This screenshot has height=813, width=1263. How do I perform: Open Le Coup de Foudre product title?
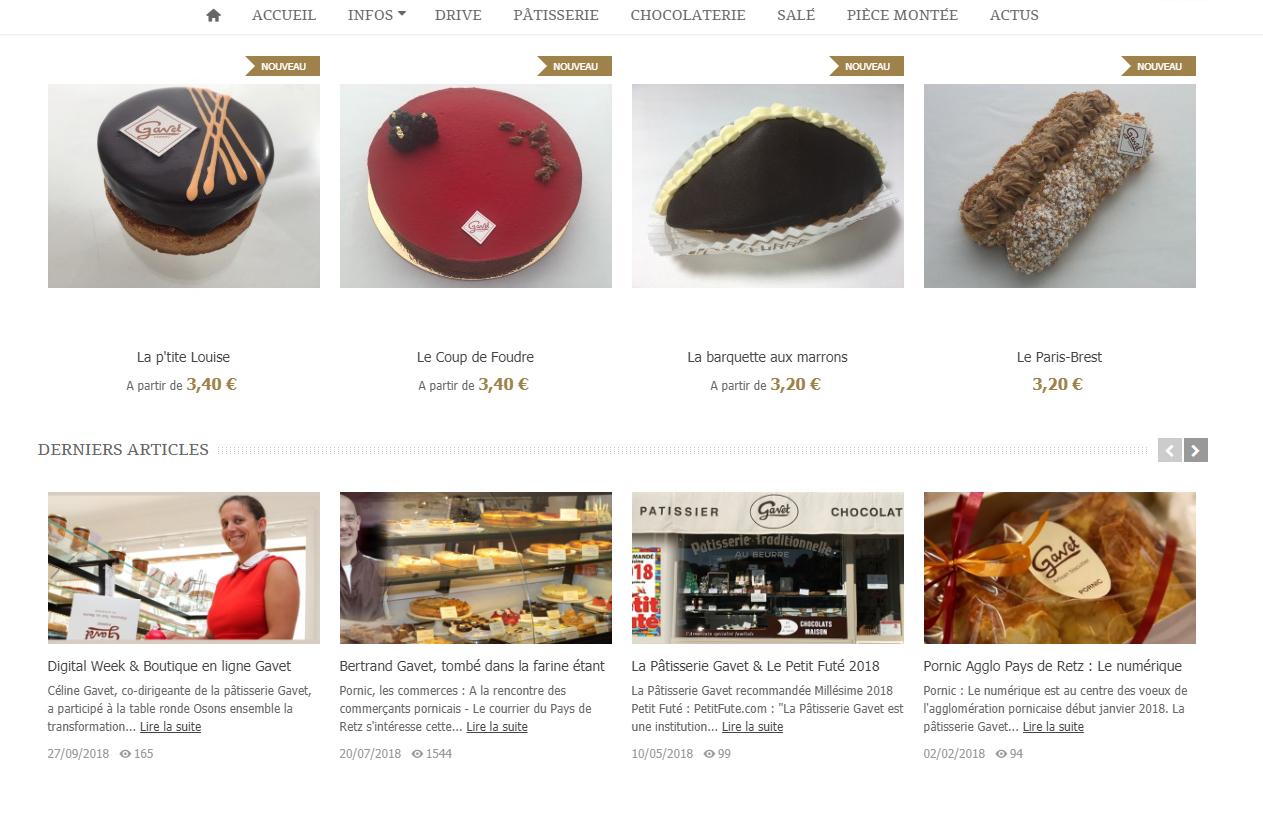coord(475,357)
